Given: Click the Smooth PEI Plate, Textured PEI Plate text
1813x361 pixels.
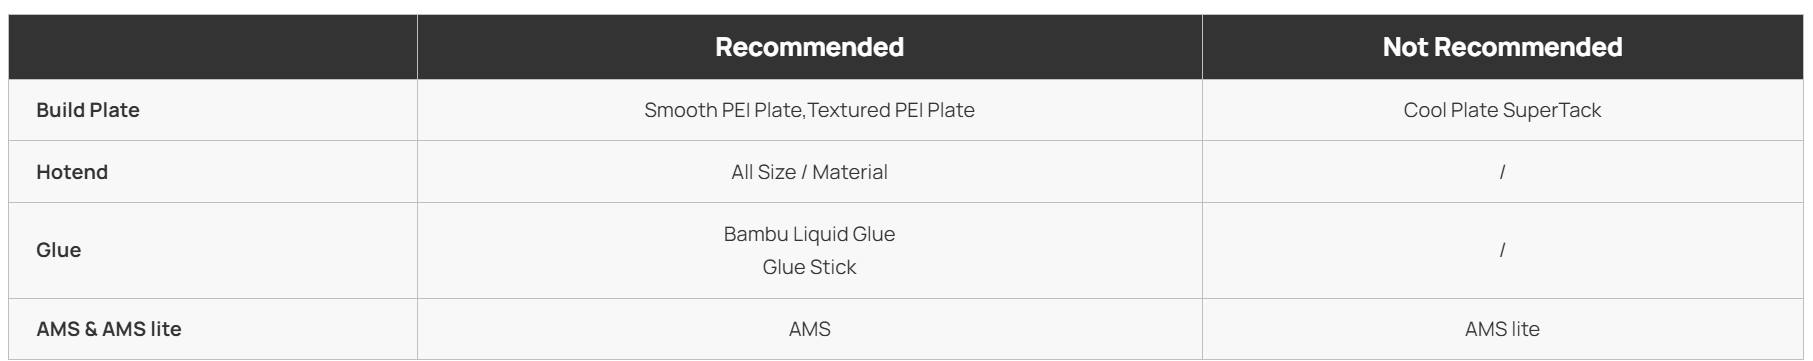Looking at the screenshot, I should click(x=809, y=110).
